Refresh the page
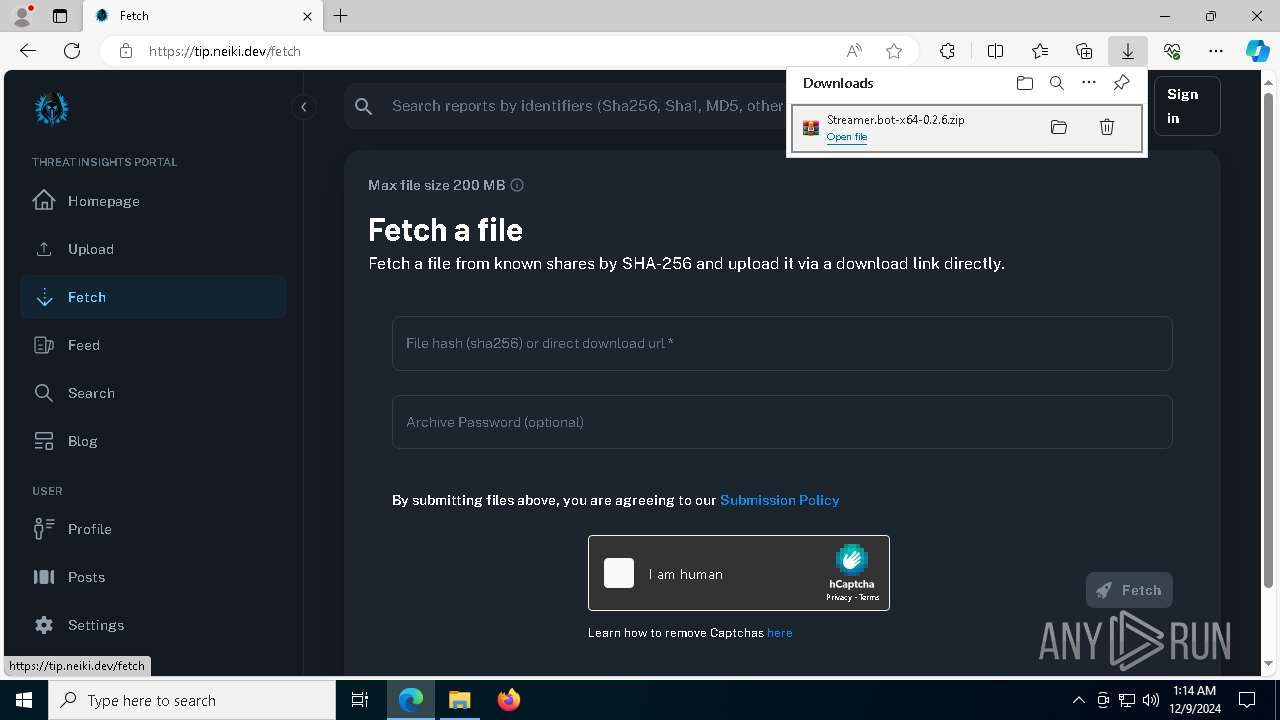Screen dimensions: 1280x720 click(72, 51)
